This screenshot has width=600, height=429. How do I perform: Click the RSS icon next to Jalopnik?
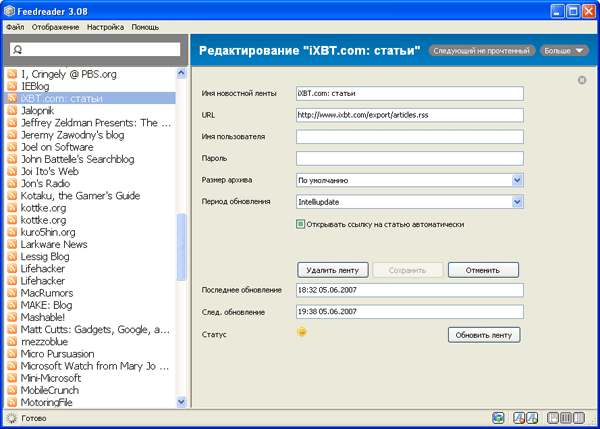coord(12,111)
